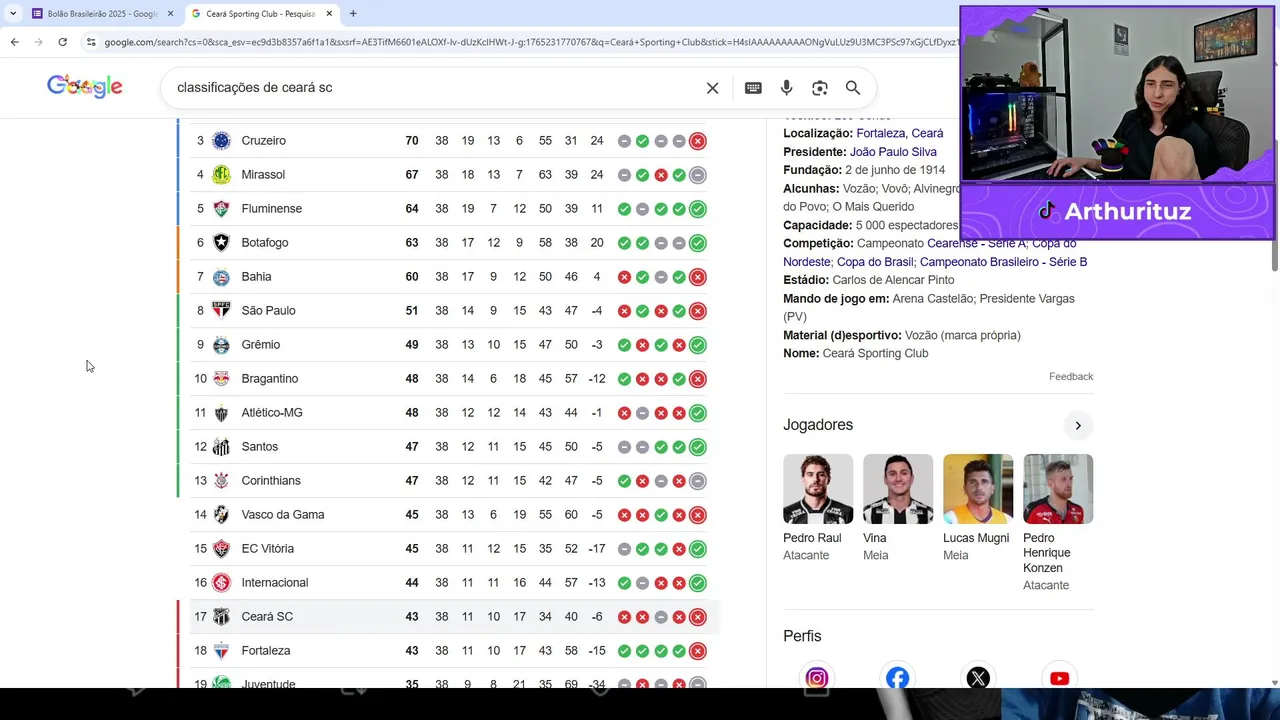
Task: Click the Google logo
Action: click(85, 87)
